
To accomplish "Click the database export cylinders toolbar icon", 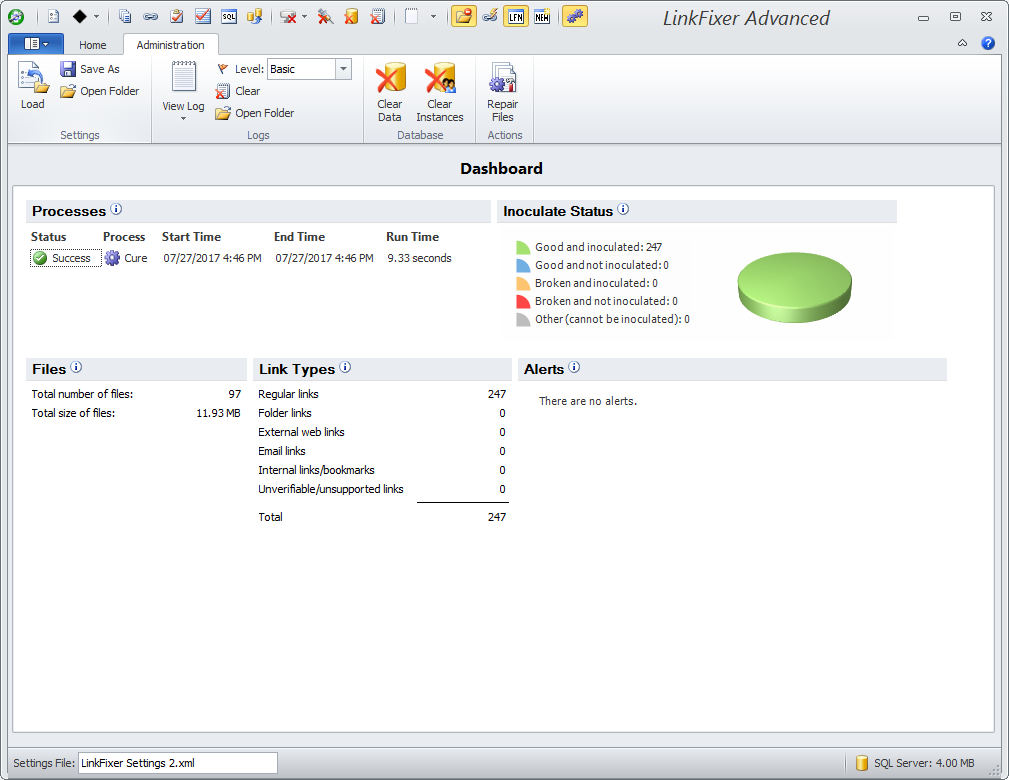I will (254, 17).
